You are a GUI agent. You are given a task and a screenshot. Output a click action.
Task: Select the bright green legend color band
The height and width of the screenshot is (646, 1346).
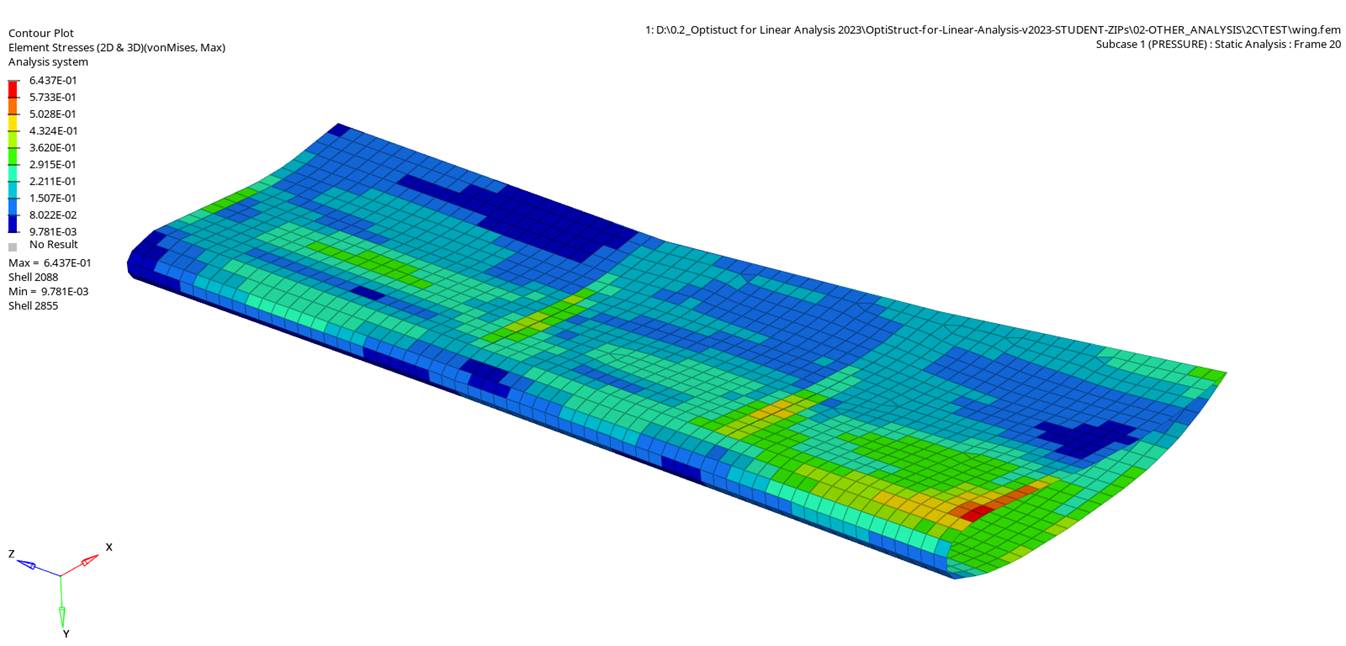click(x=13, y=156)
